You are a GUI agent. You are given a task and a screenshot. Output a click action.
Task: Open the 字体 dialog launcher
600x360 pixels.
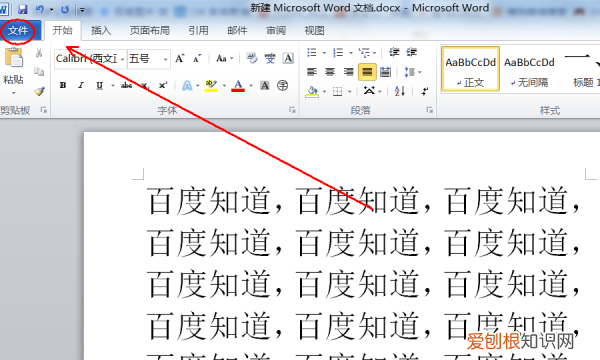(x=292, y=110)
